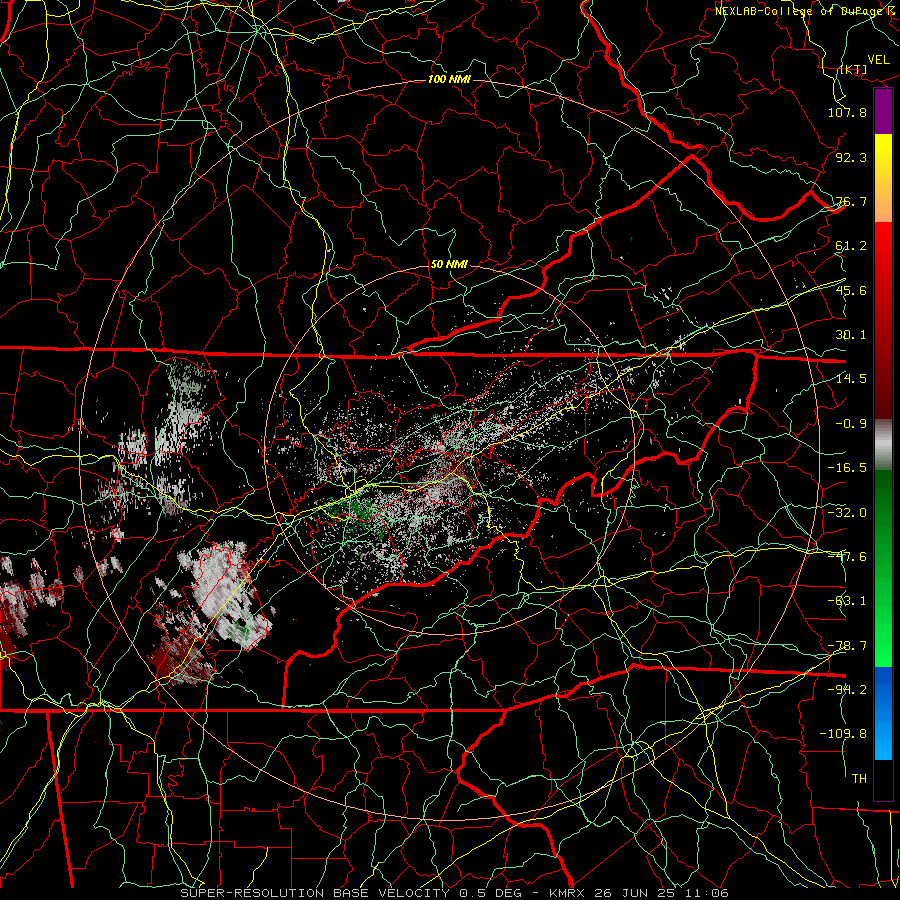Click the "[KT]" units label
The image size is (900, 900).
853,69
